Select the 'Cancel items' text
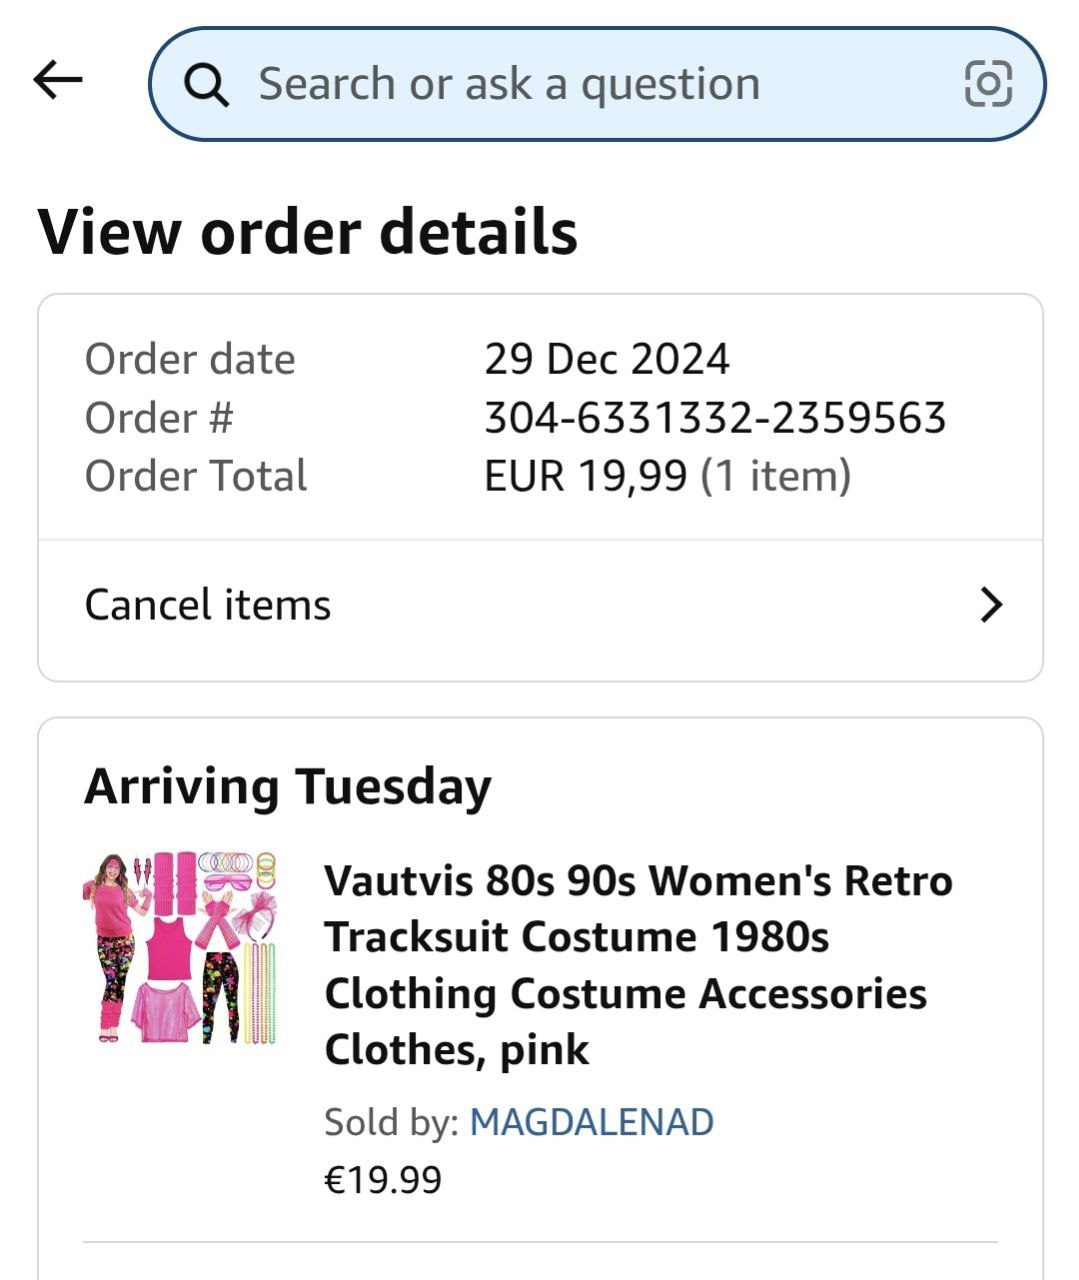This screenshot has height=1280, width=1079. pyautogui.click(x=208, y=605)
